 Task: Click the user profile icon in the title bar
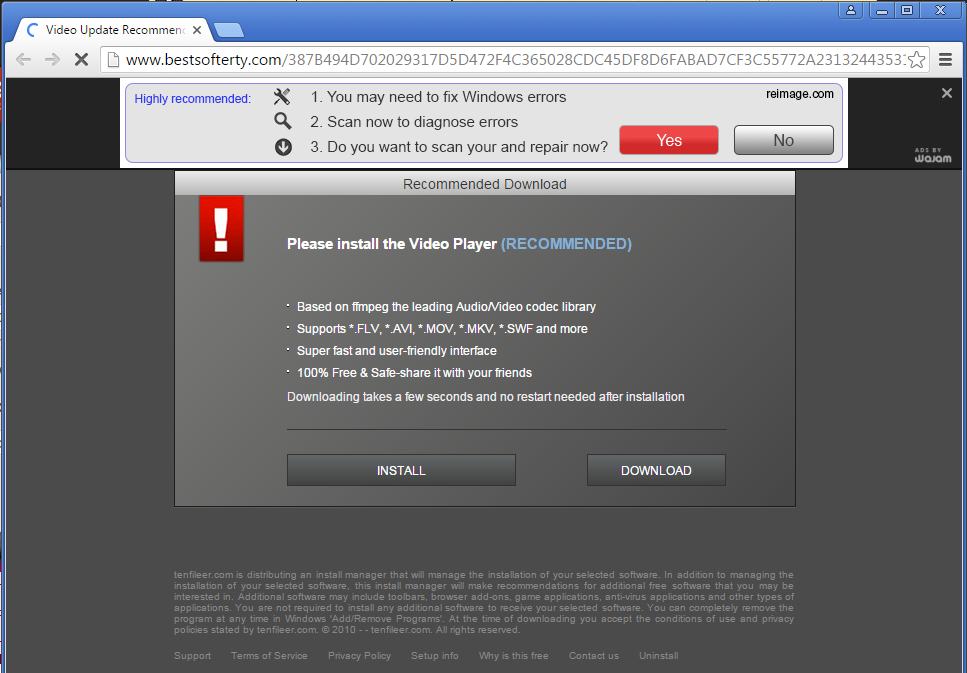point(849,9)
